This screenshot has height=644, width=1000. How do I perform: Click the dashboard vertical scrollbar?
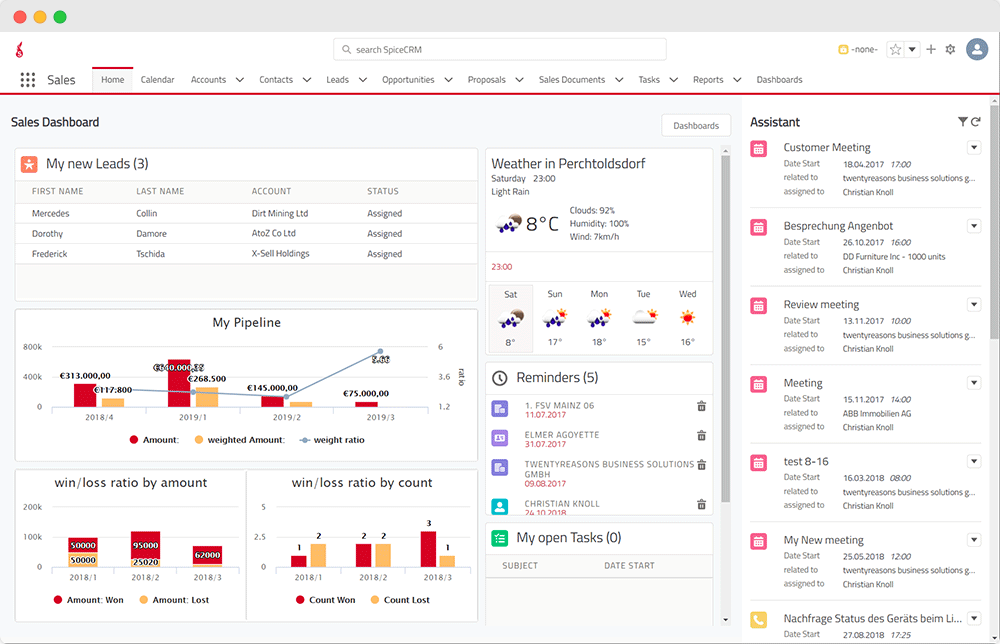pyautogui.click(x=725, y=328)
